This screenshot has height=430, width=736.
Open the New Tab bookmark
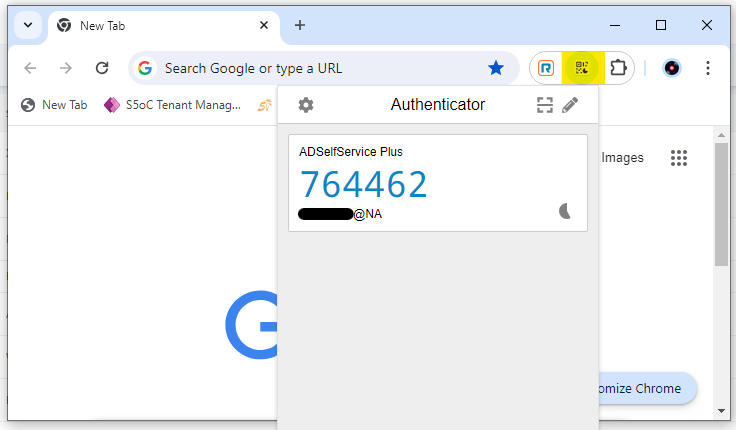[x=54, y=105]
